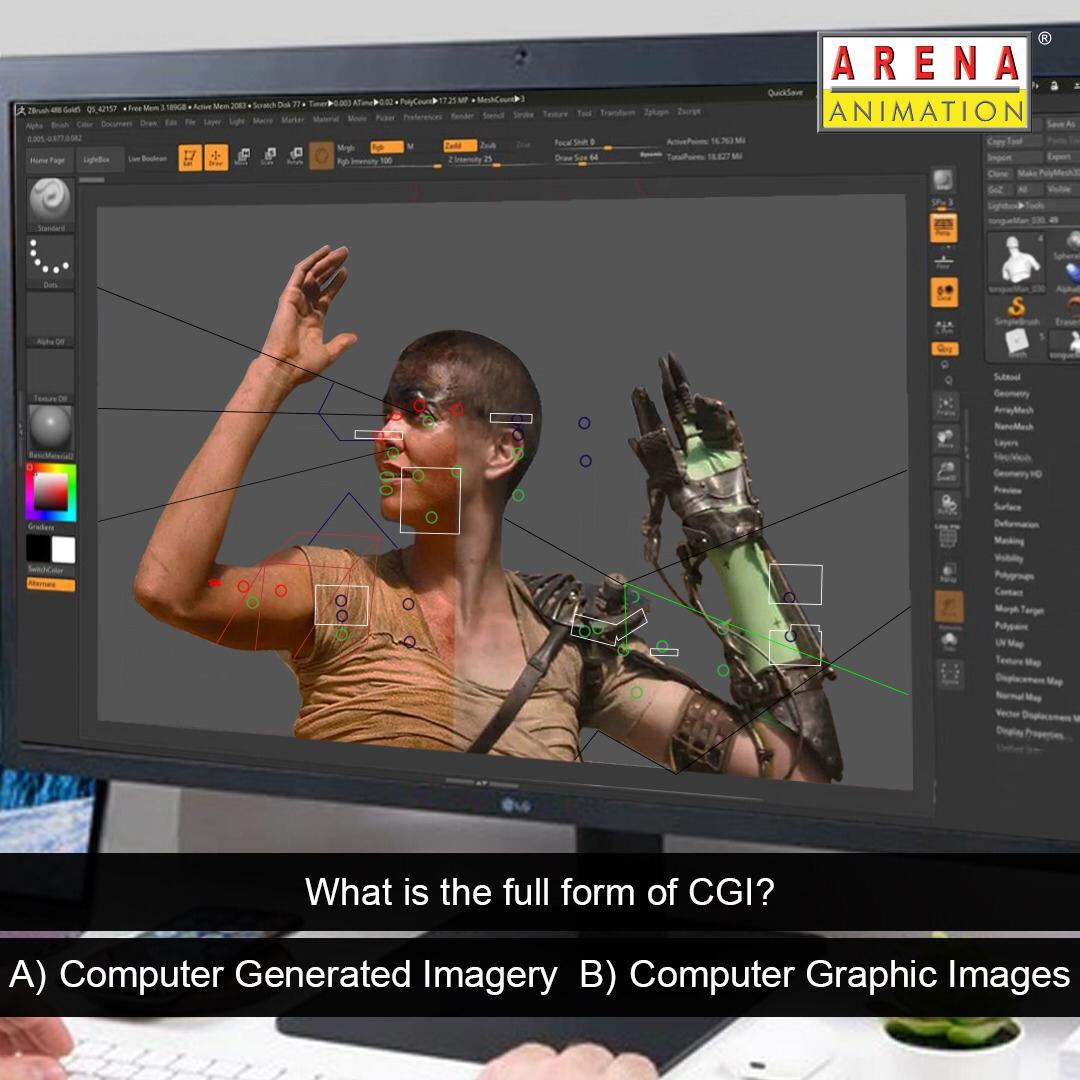Image resolution: width=1080 pixels, height=1080 pixels.
Task: Toggle Persp perspective button
Action: (943, 227)
